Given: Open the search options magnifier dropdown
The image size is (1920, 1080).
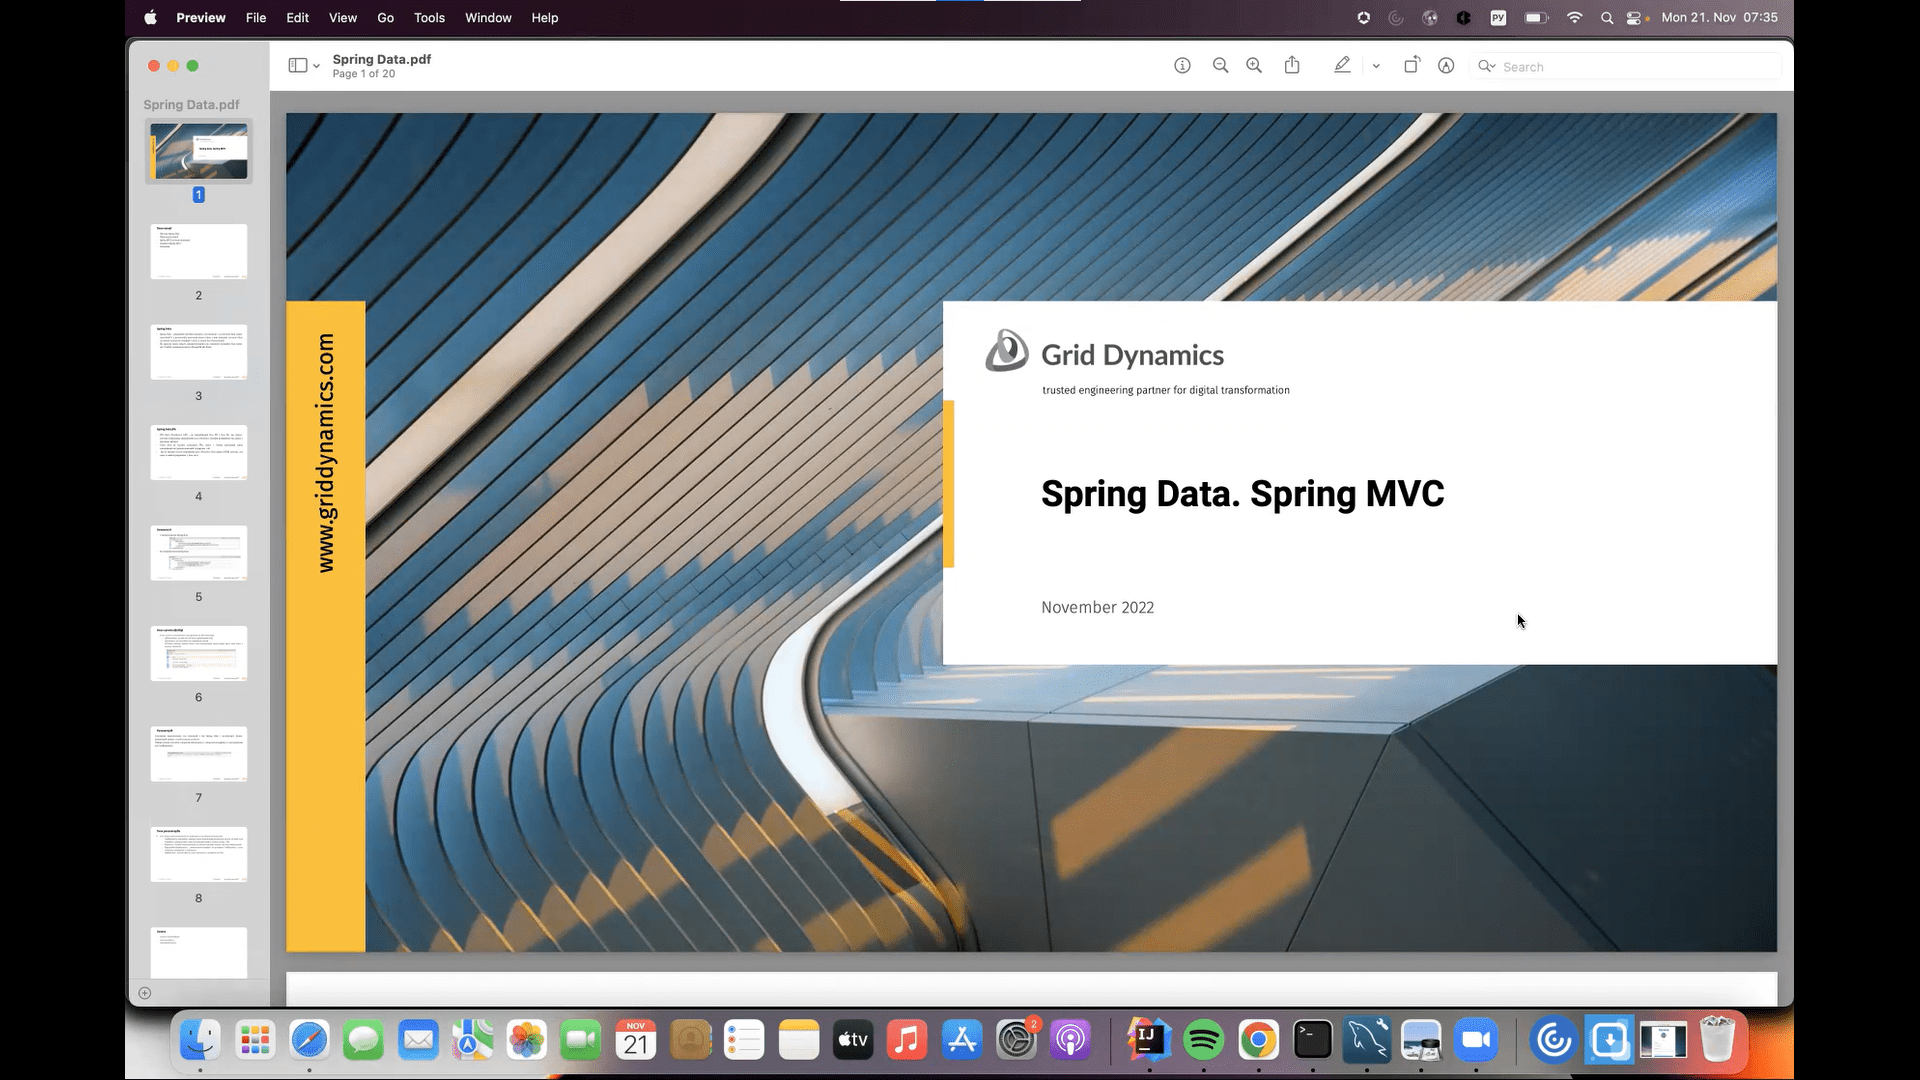Looking at the screenshot, I should click(1487, 66).
